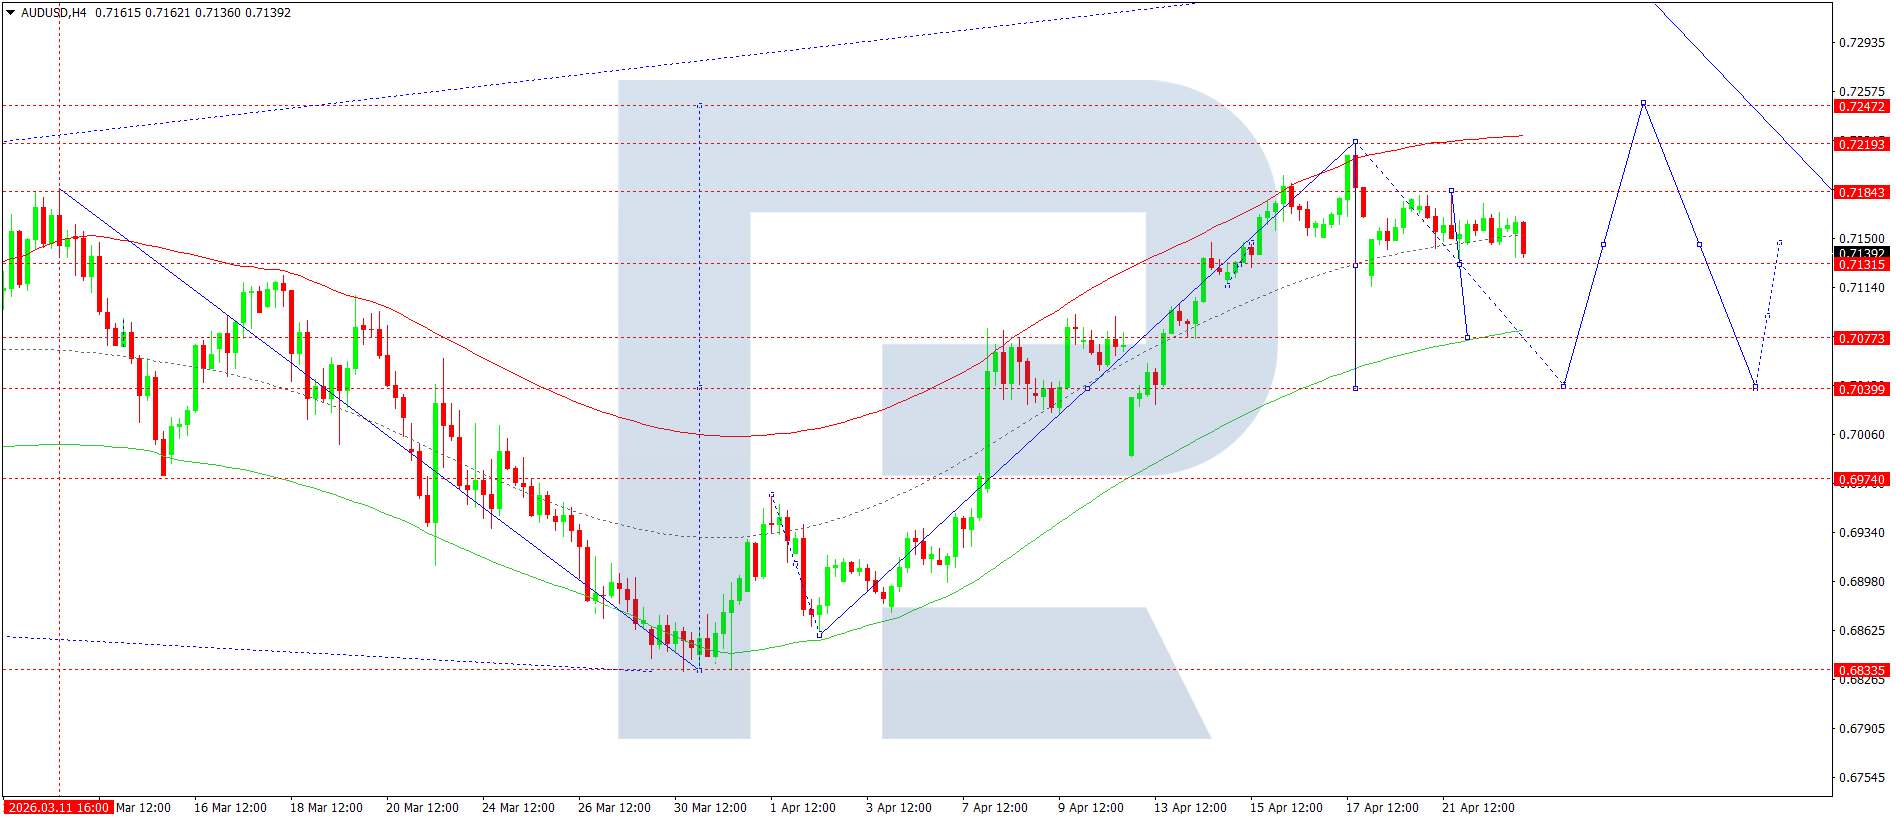Click the 0.67545 price scale value
The image size is (1896, 820).
click(1861, 778)
